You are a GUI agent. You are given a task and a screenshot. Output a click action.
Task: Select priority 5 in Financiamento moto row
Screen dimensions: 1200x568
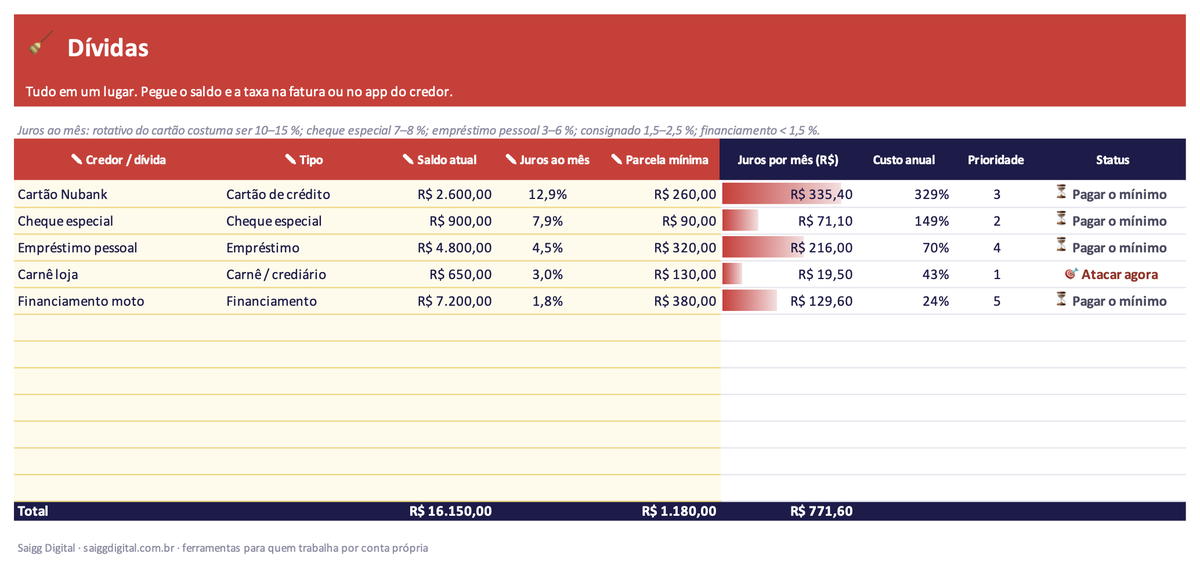click(x=997, y=301)
